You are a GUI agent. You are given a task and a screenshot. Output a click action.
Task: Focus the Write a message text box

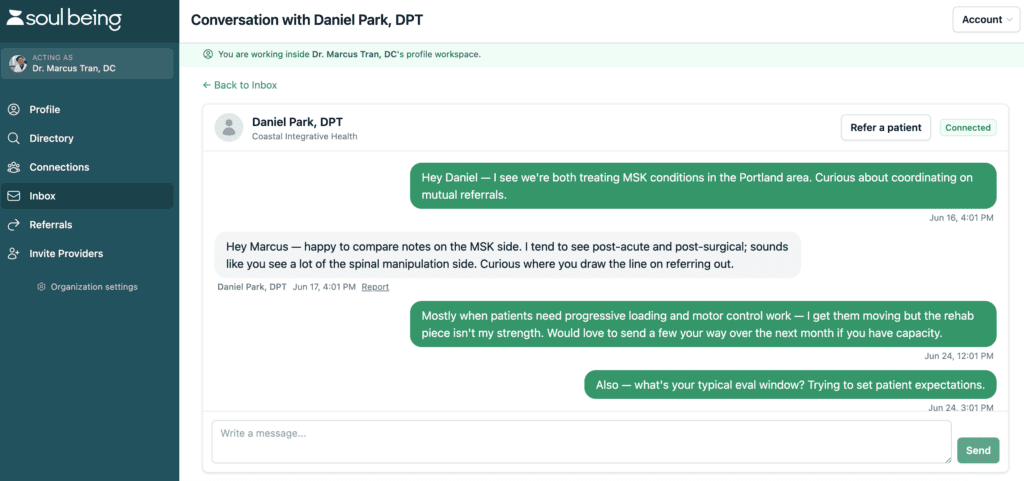pos(581,442)
